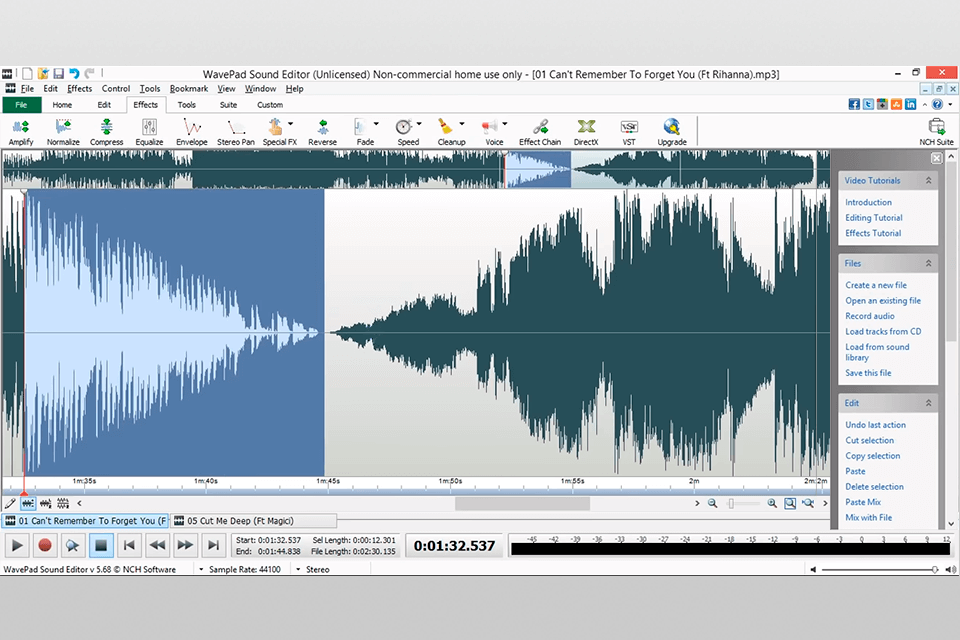
Task: Open the Effects Tutorial link
Action: [873, 233]
